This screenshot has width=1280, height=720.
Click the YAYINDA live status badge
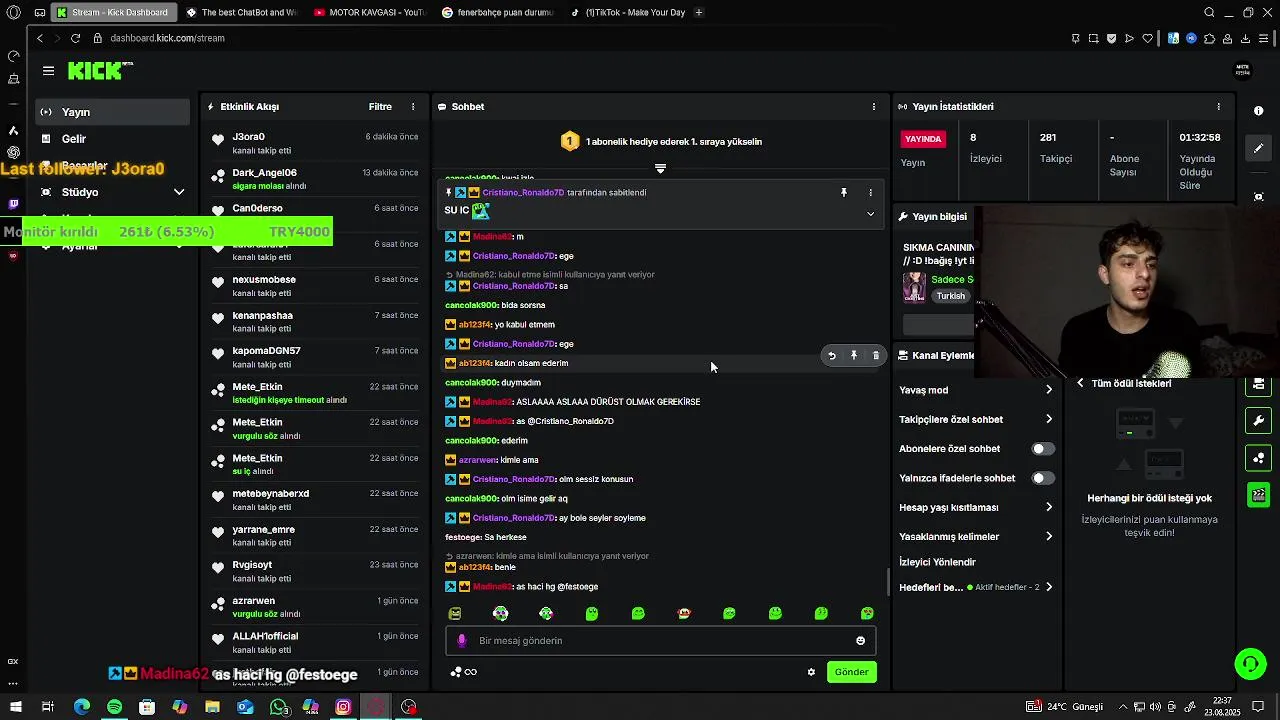[x=923, y=139]
